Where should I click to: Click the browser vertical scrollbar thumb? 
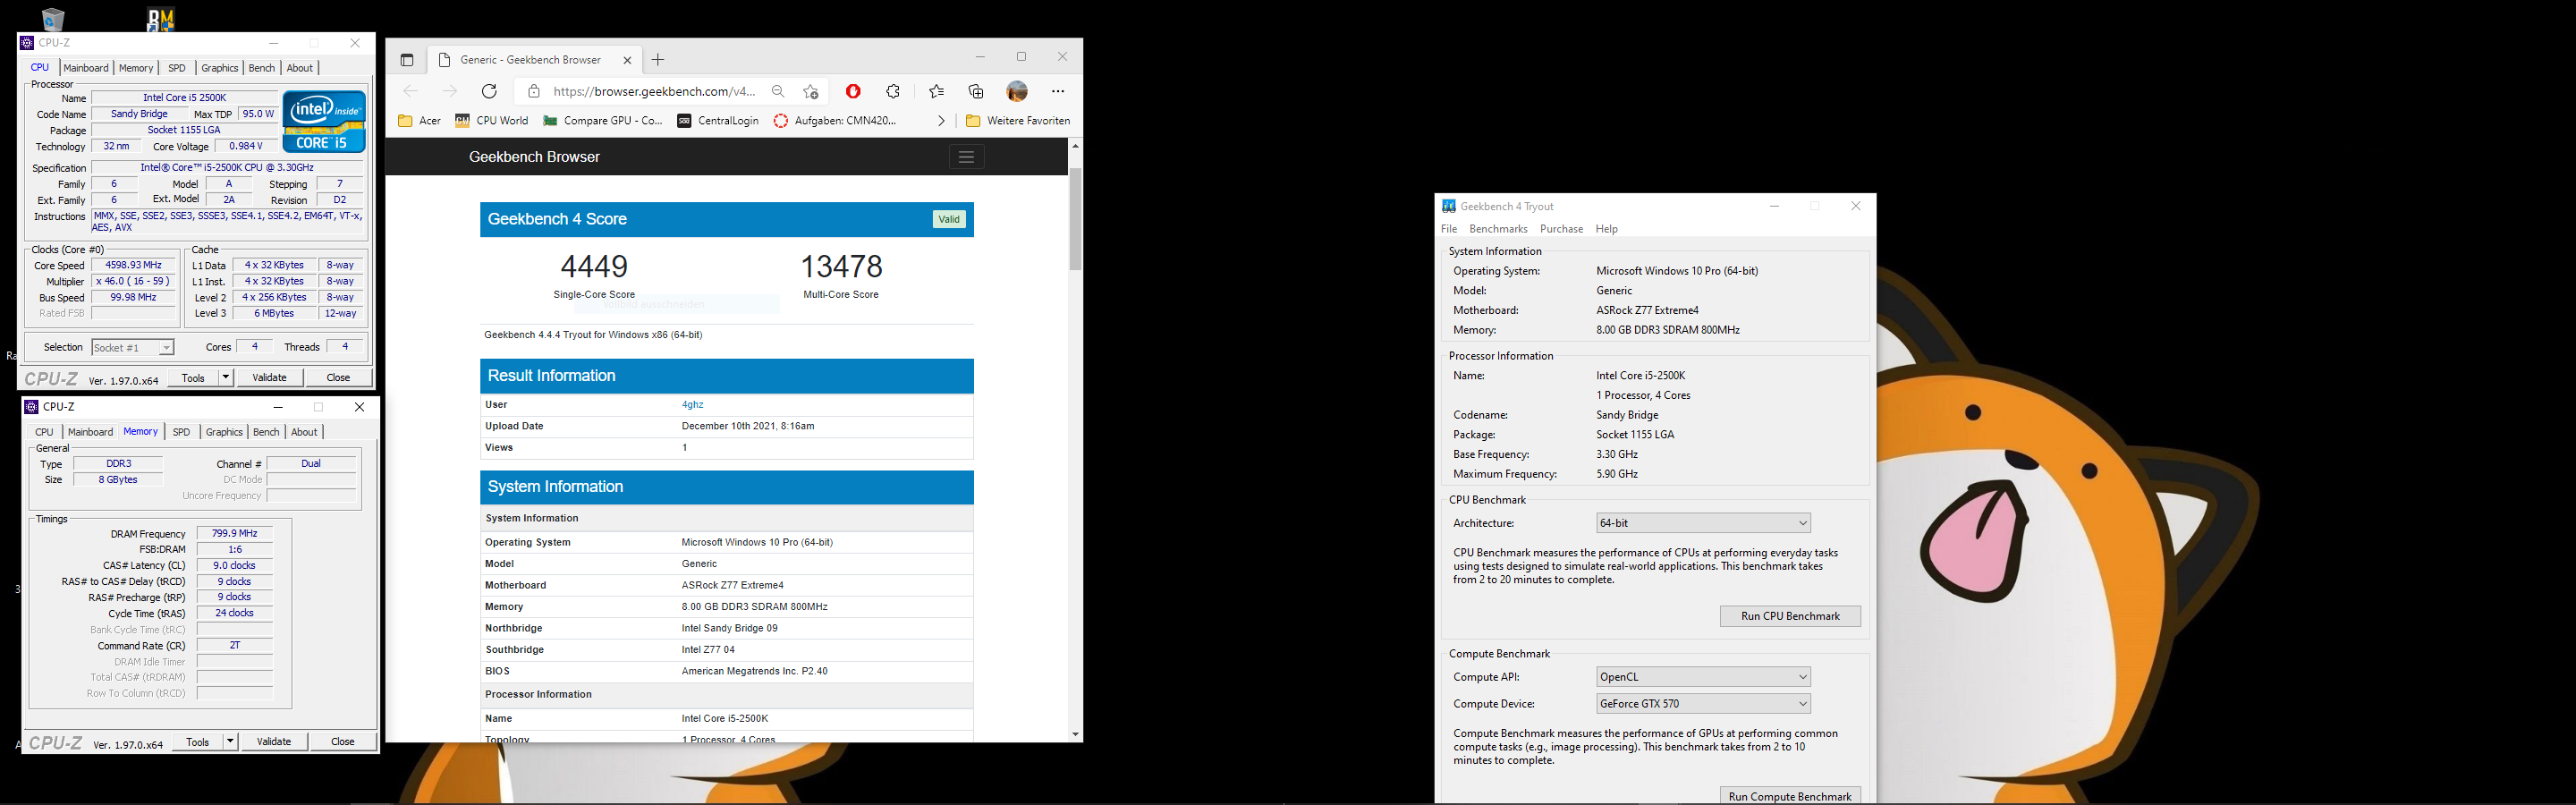tap(1075, 218)
